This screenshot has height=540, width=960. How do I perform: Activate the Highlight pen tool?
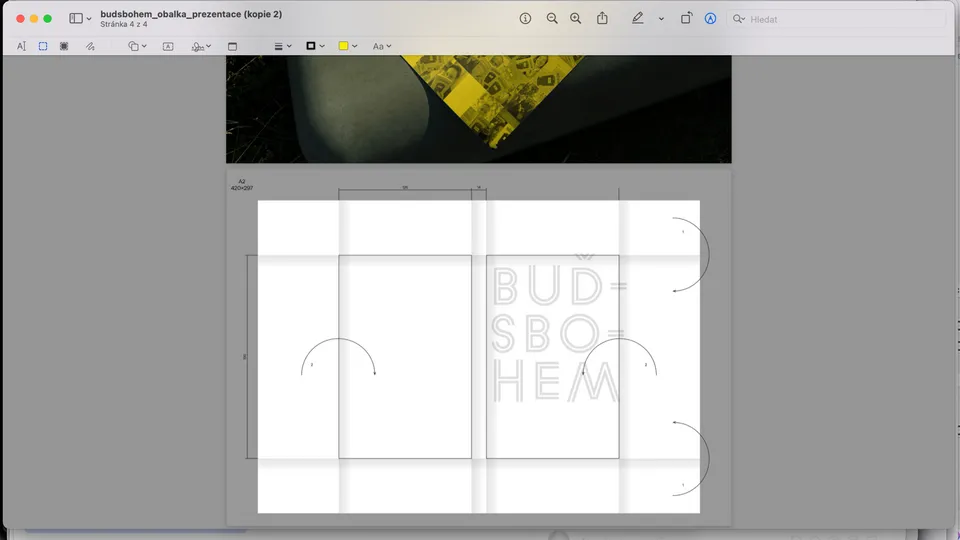coord(637,19)
